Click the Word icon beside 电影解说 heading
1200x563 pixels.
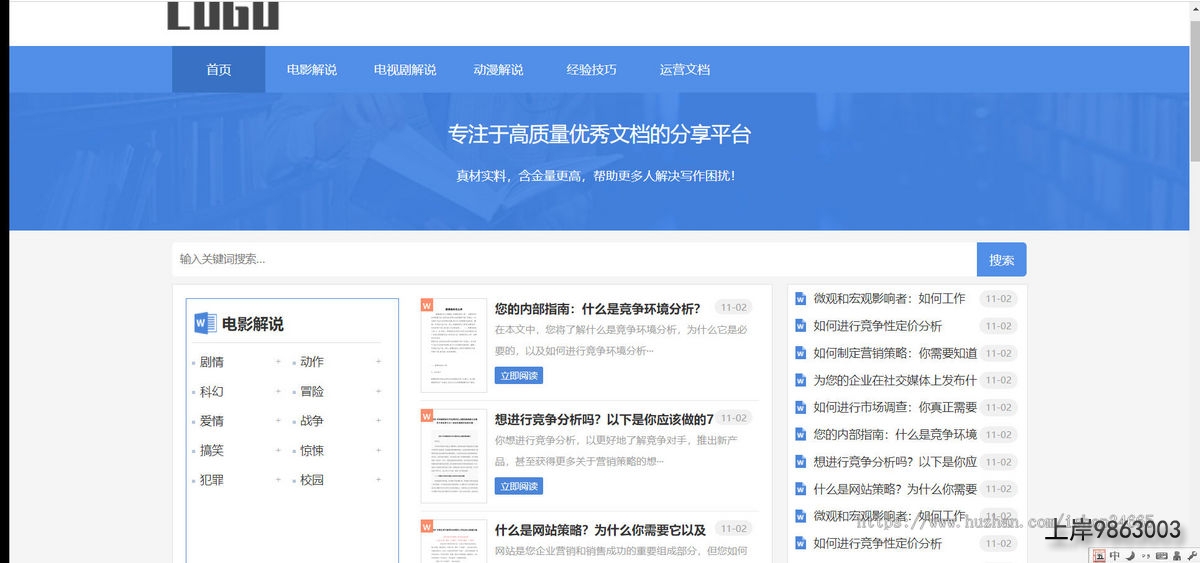[205, 323]
